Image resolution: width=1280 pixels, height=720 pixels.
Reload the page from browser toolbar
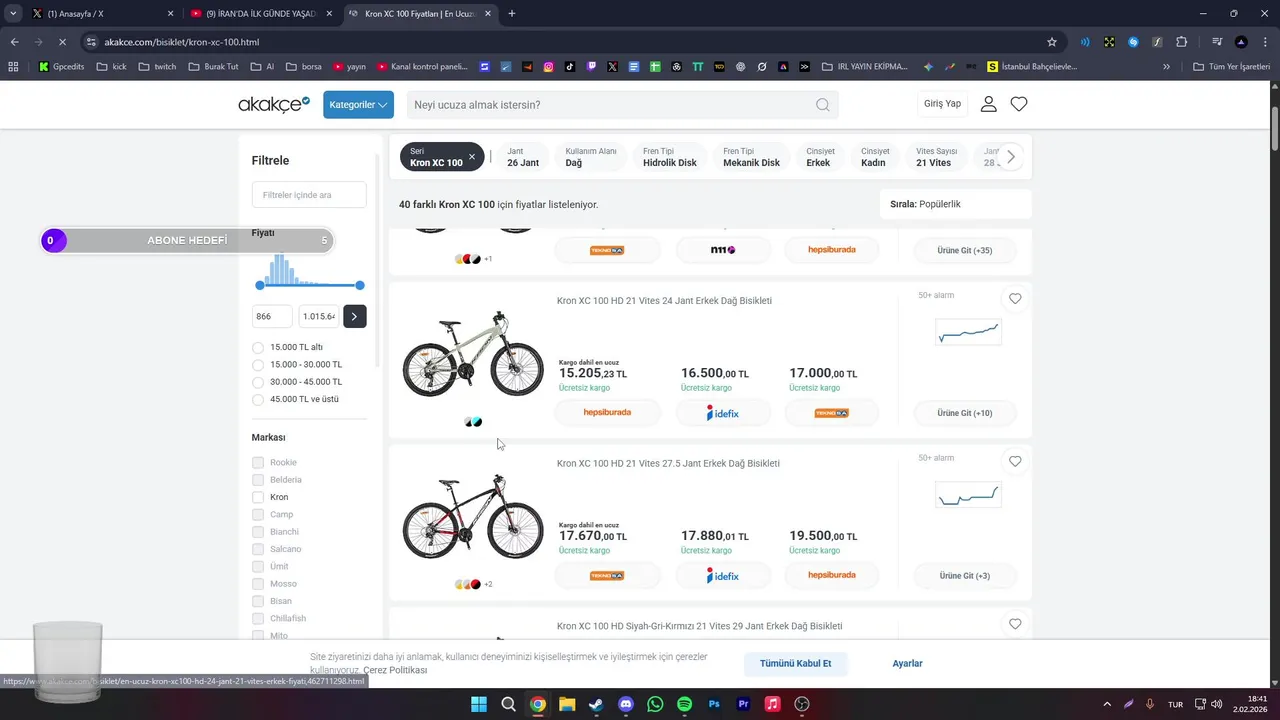pyautogui.click(x=62, y=42)
